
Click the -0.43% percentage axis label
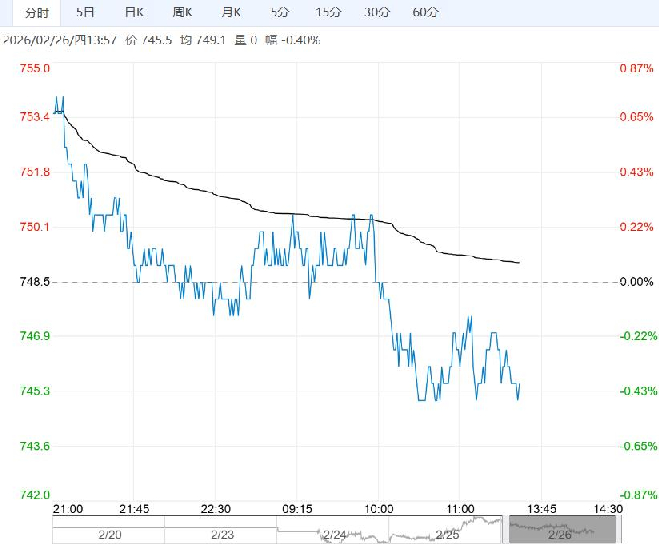pyautogui.click(x=636, y=390)
